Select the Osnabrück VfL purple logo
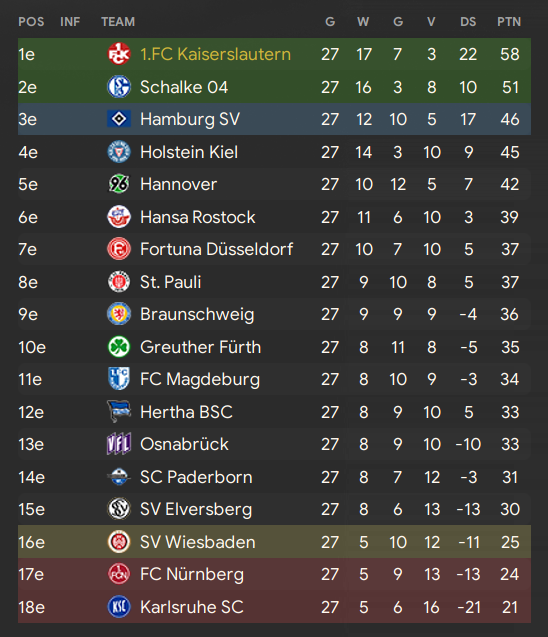 click(x=119, y=444)
